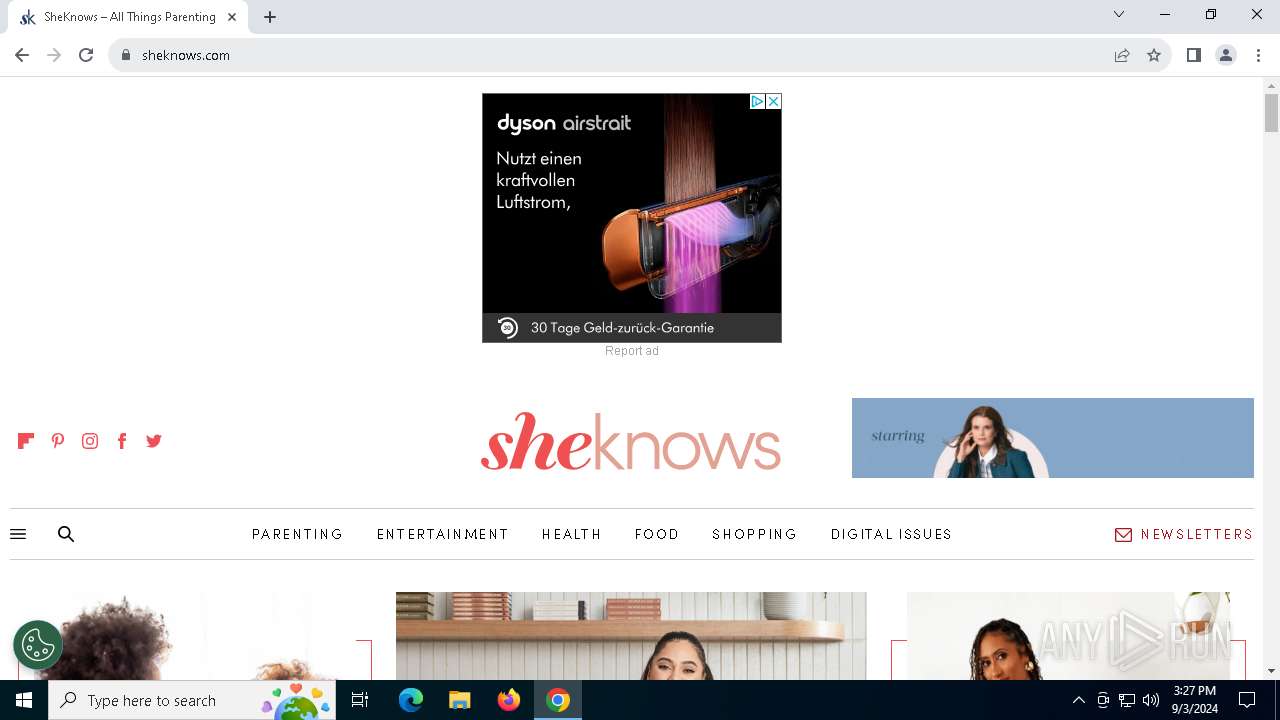Show hidden system tray icons
This screenshot has height=720, width=1280.
pos(1078,700)
